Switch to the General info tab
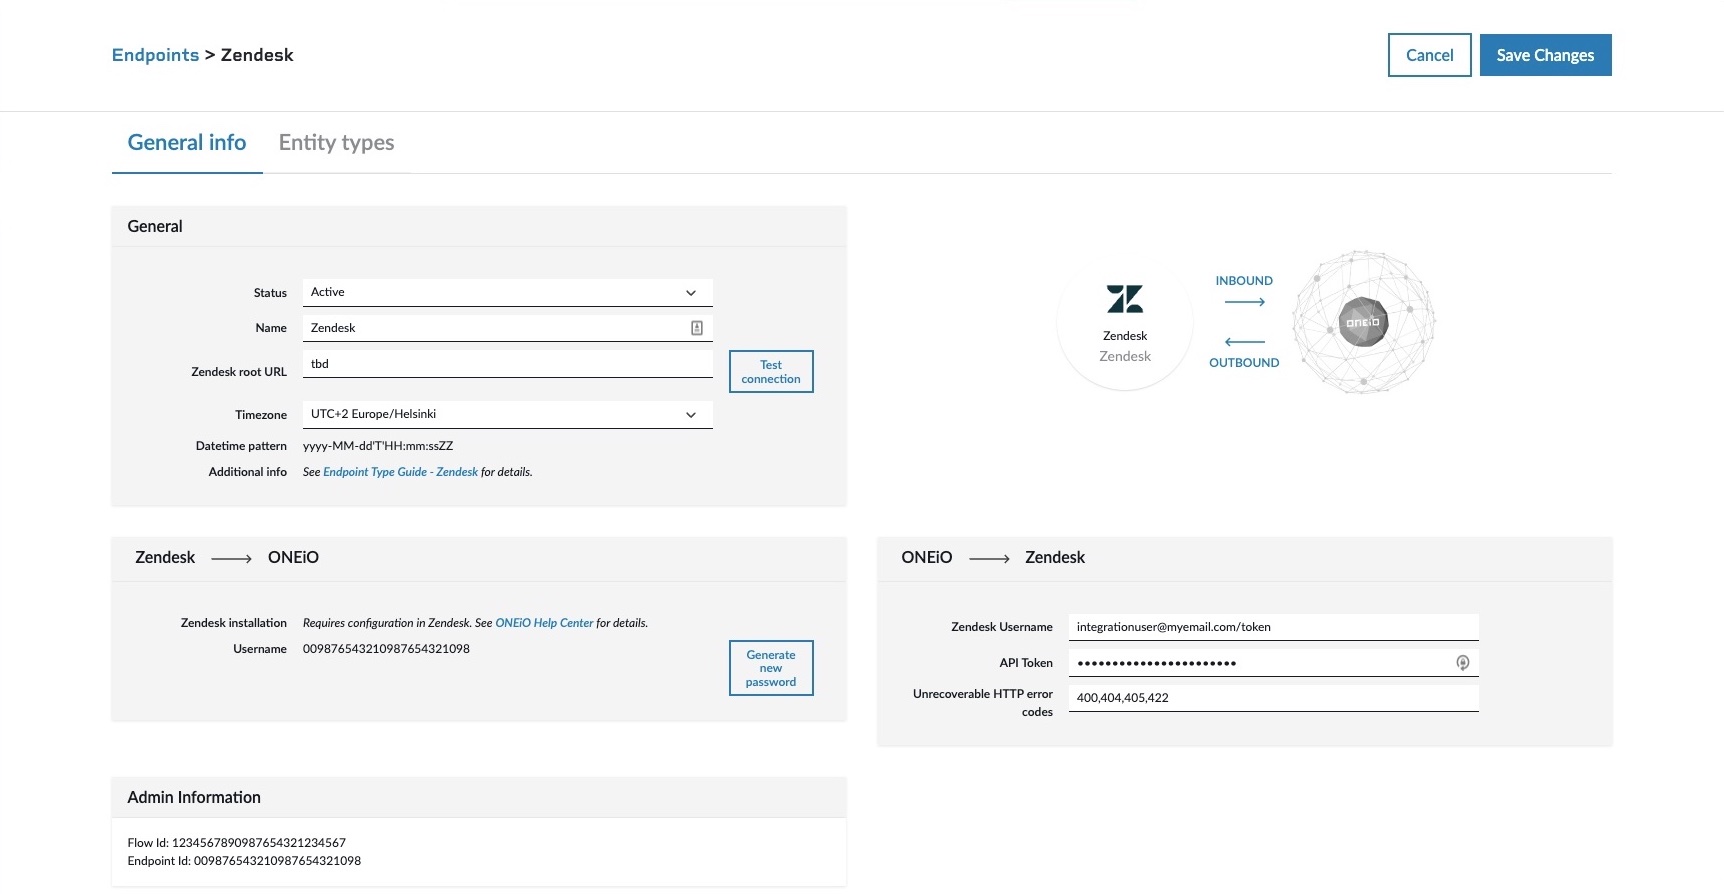 coord(187,143)
